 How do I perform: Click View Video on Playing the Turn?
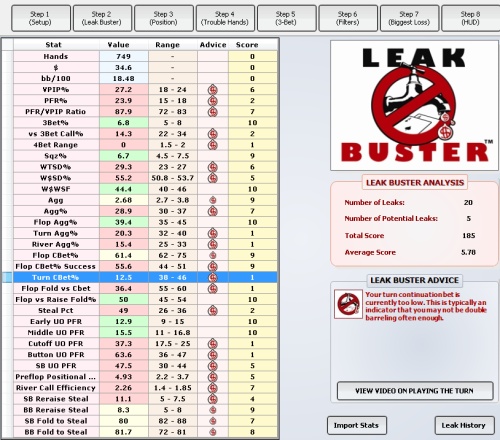(x=415, y=391)
